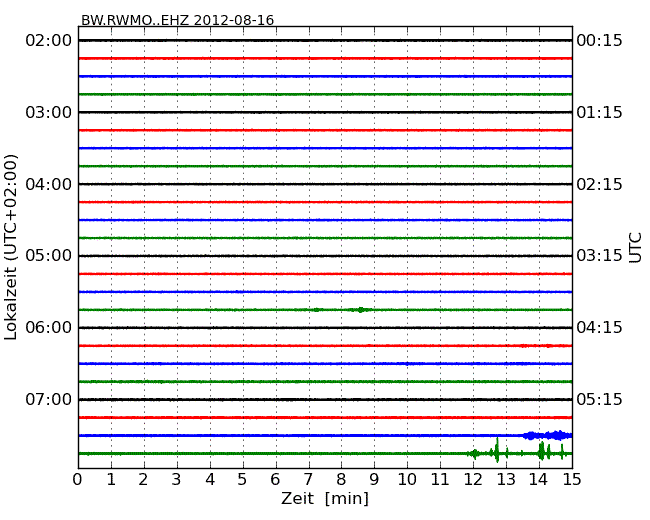
Task: Click the small green event near minute 8.5
Action: [x=360, y=310]
